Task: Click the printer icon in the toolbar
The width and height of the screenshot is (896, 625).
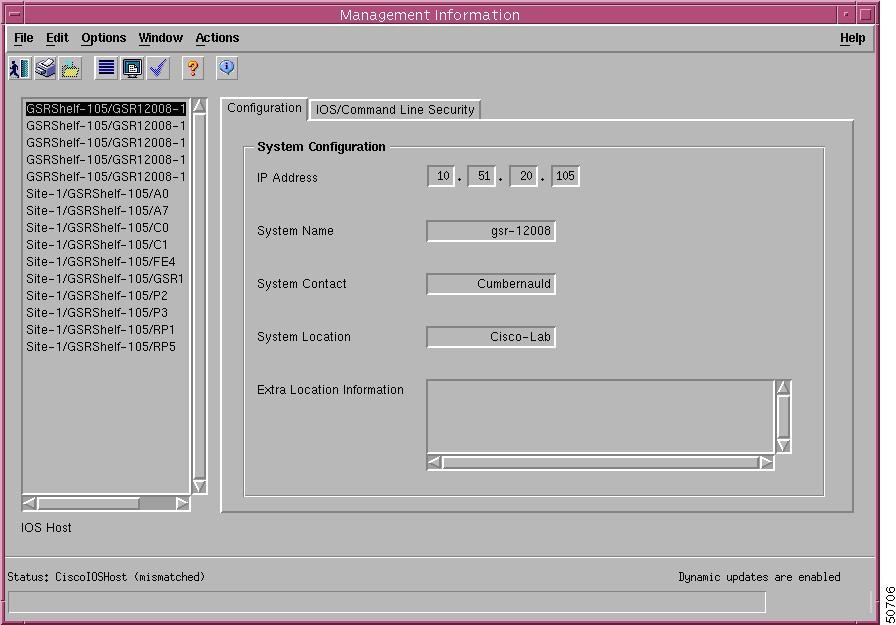Action: point(45,69)
